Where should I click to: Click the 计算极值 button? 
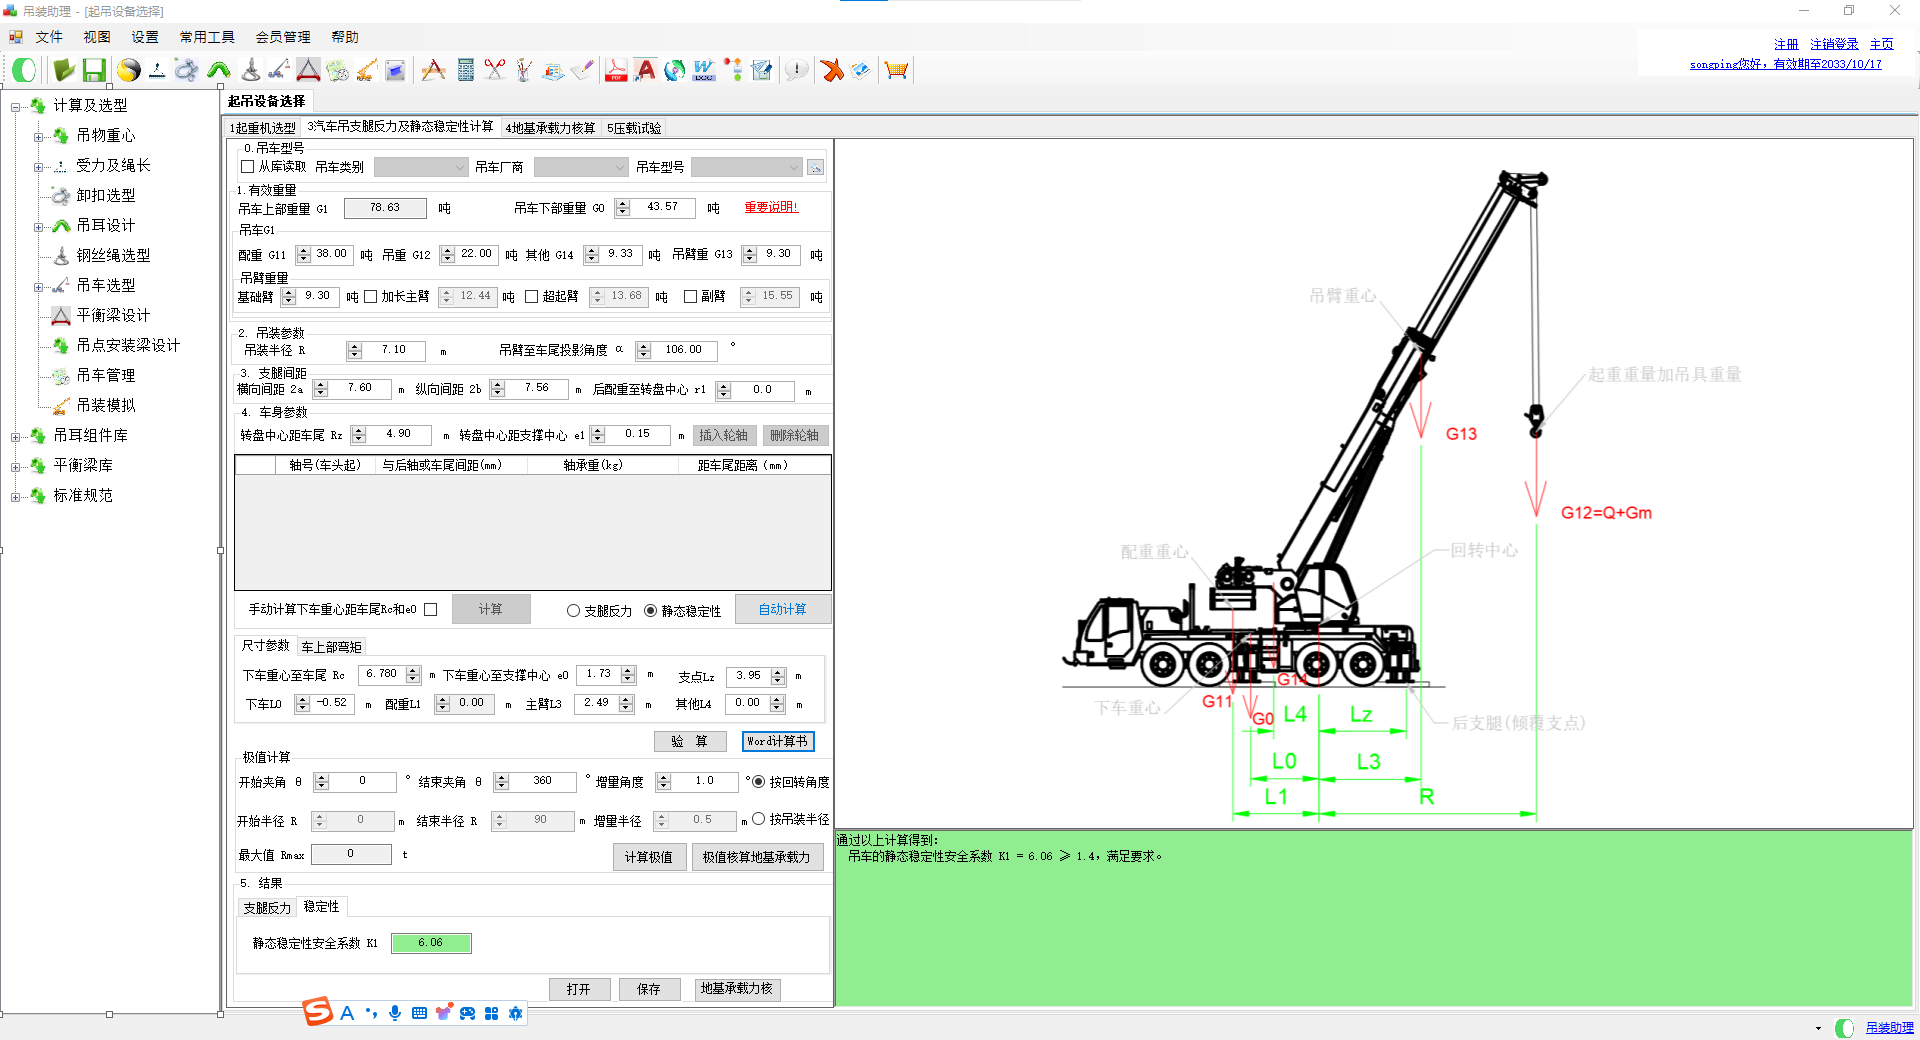(648, 857)
